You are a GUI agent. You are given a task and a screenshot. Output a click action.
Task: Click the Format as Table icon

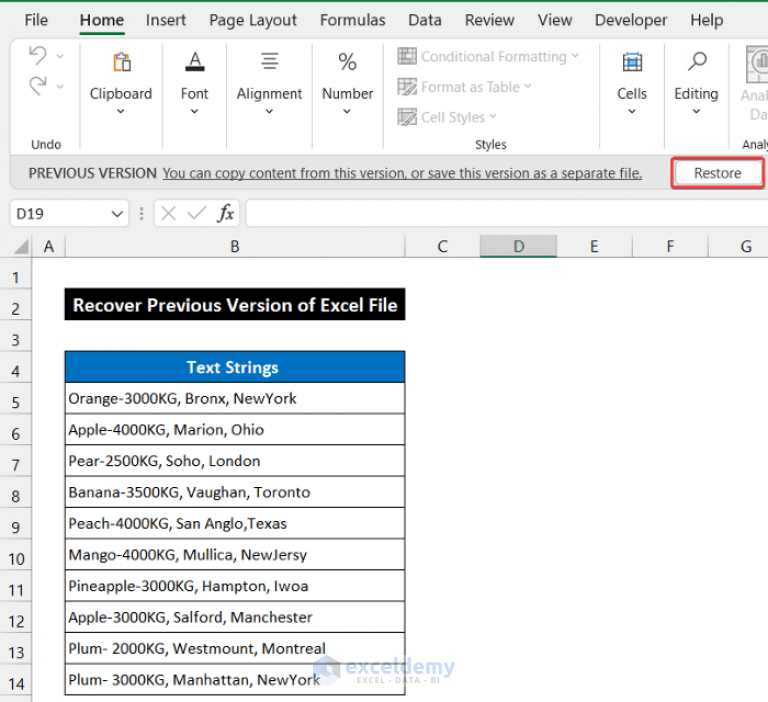407,87
